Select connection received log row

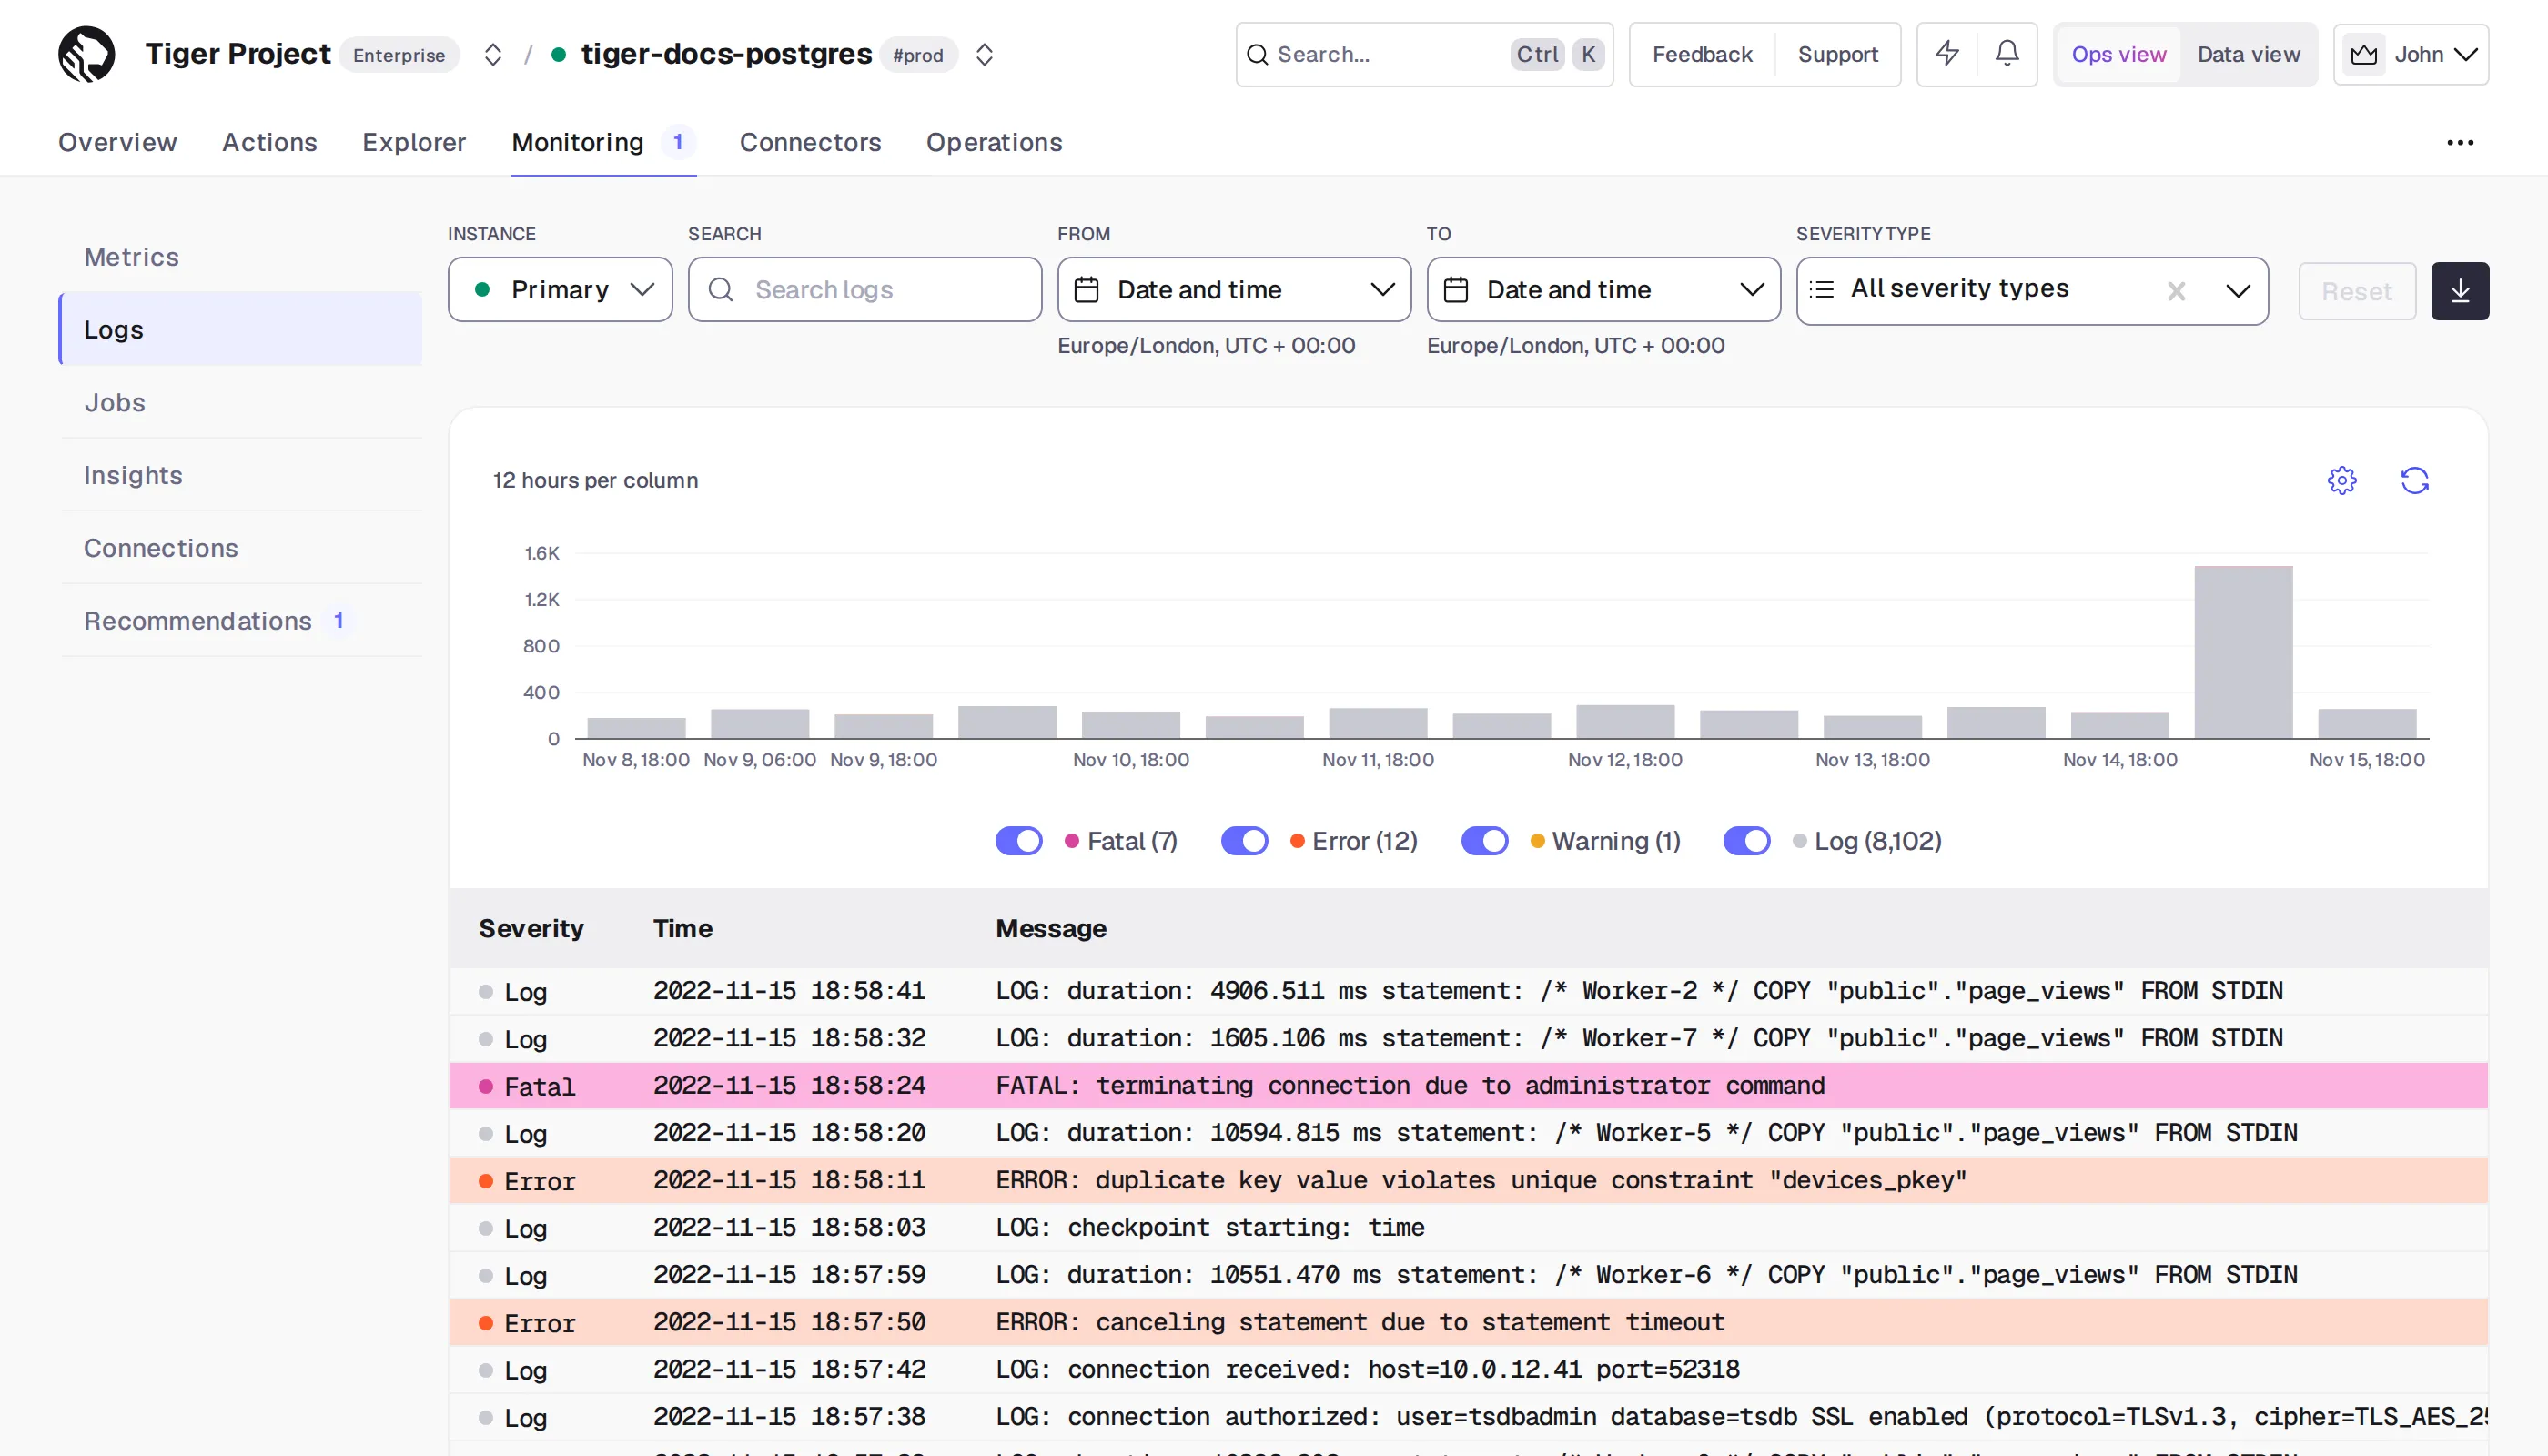(x=1468, y=1370)
